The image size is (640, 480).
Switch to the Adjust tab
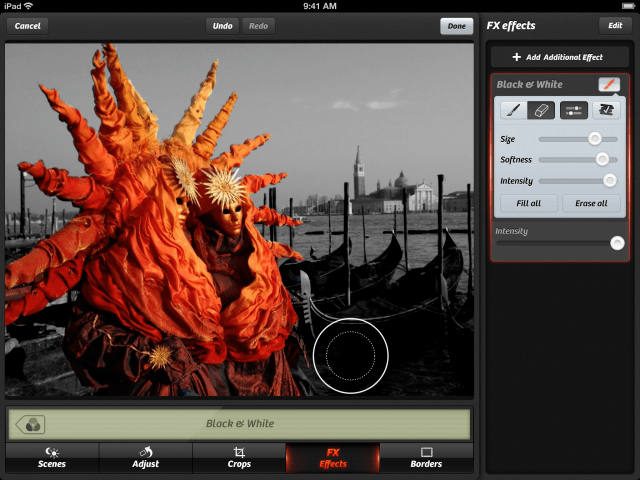point(146,458)
